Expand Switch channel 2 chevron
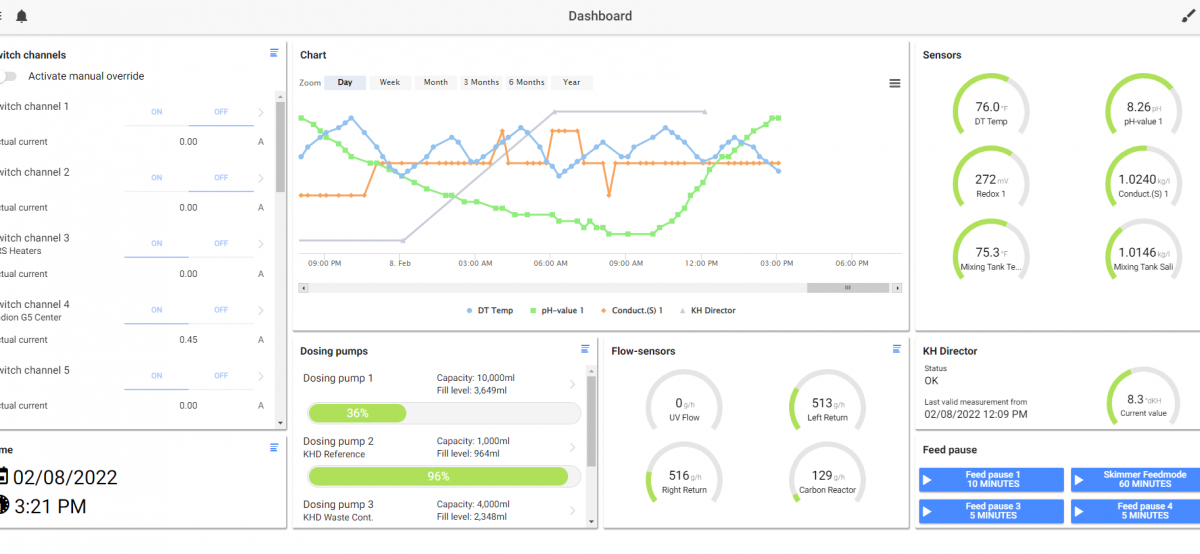This screenshot has width=1200, height=554. point(261,178)
